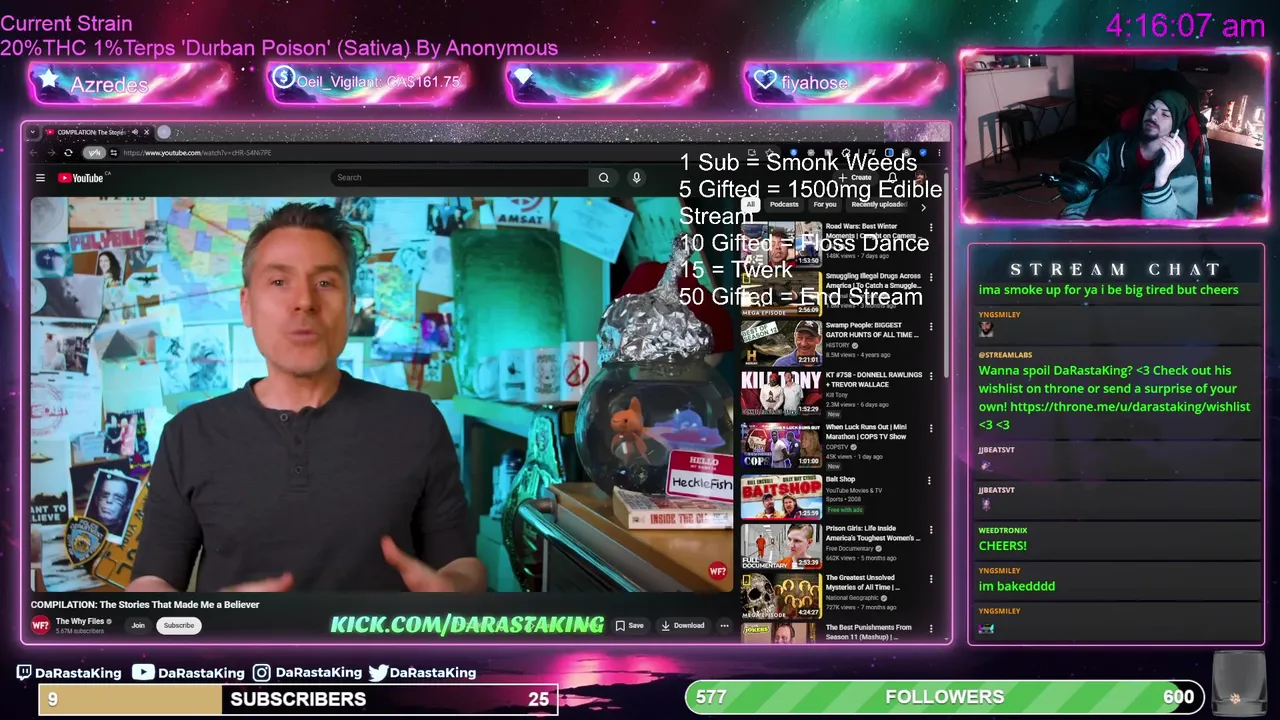The height and width of the screenshot is (720, 1280).
Task: Go back with the browser back arrow
Action: pyautogui.click(x=34, y=153)
